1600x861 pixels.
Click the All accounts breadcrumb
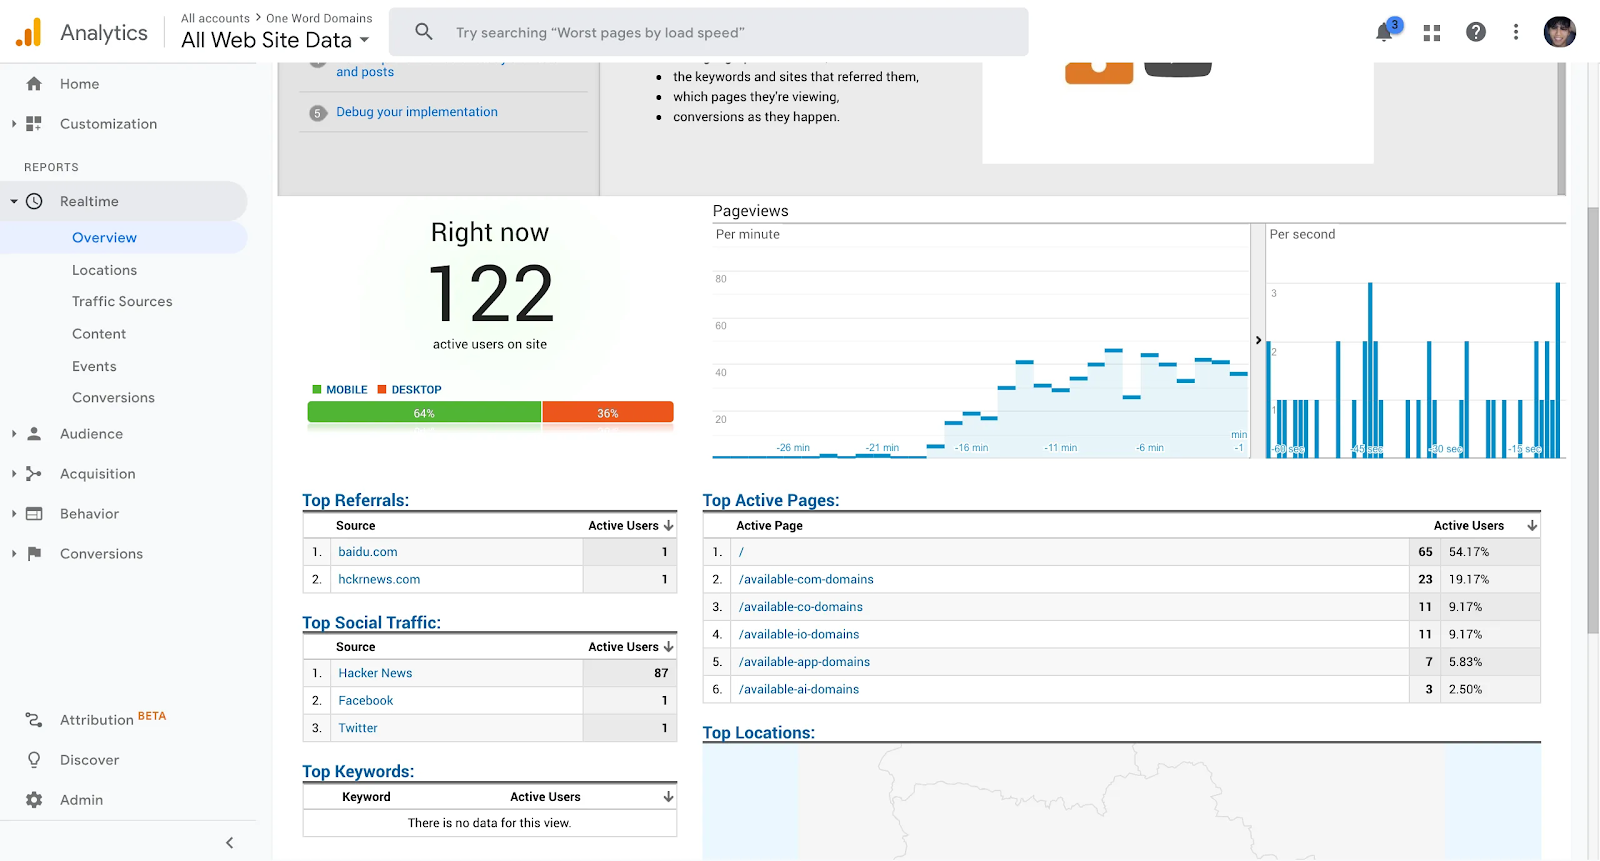[x=215, y=18]
